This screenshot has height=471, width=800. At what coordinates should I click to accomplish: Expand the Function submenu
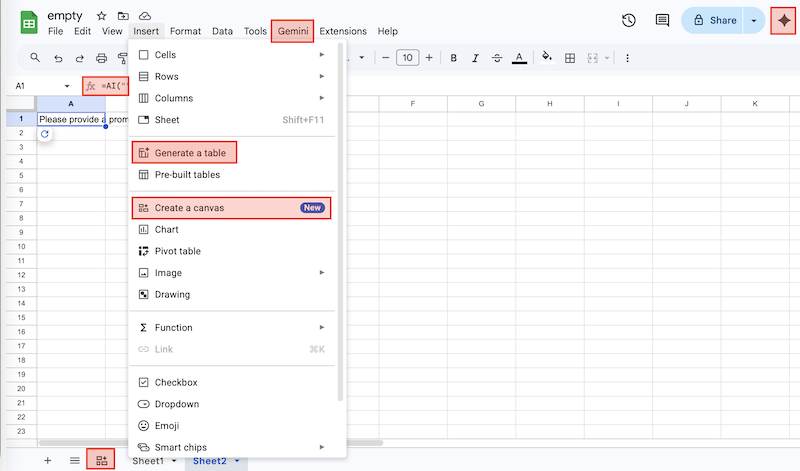[232, 328]
